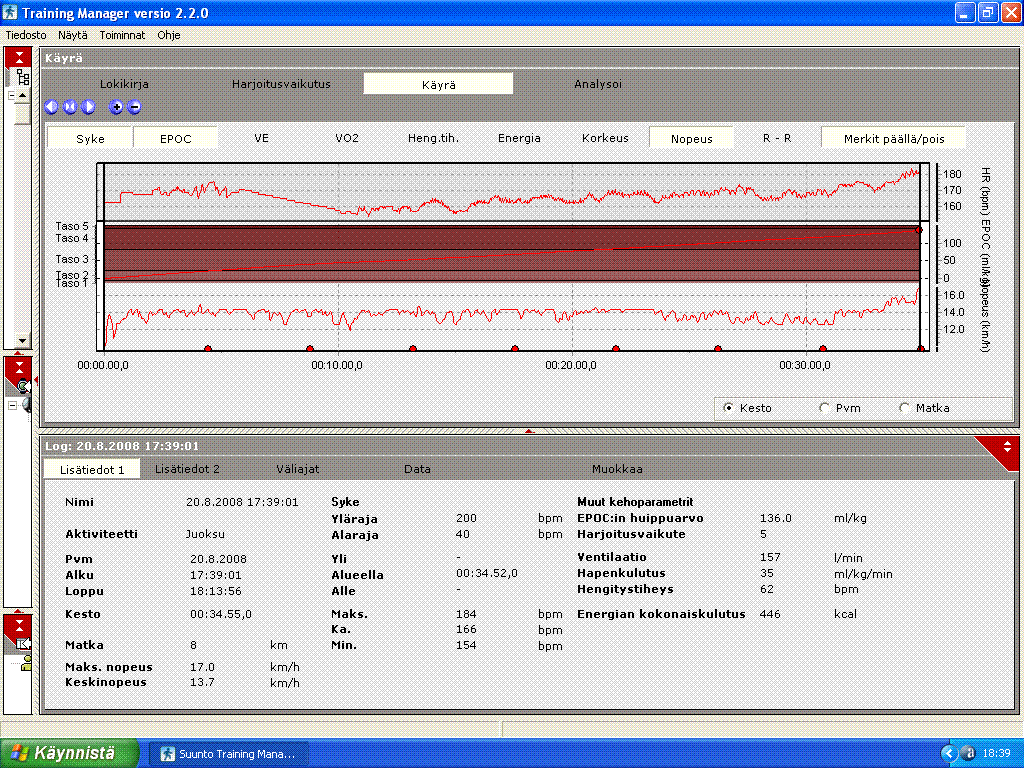Click the blue right arrow navigation icon
The width and height of the screenshot is (1024, 768).
pos(88,107)
